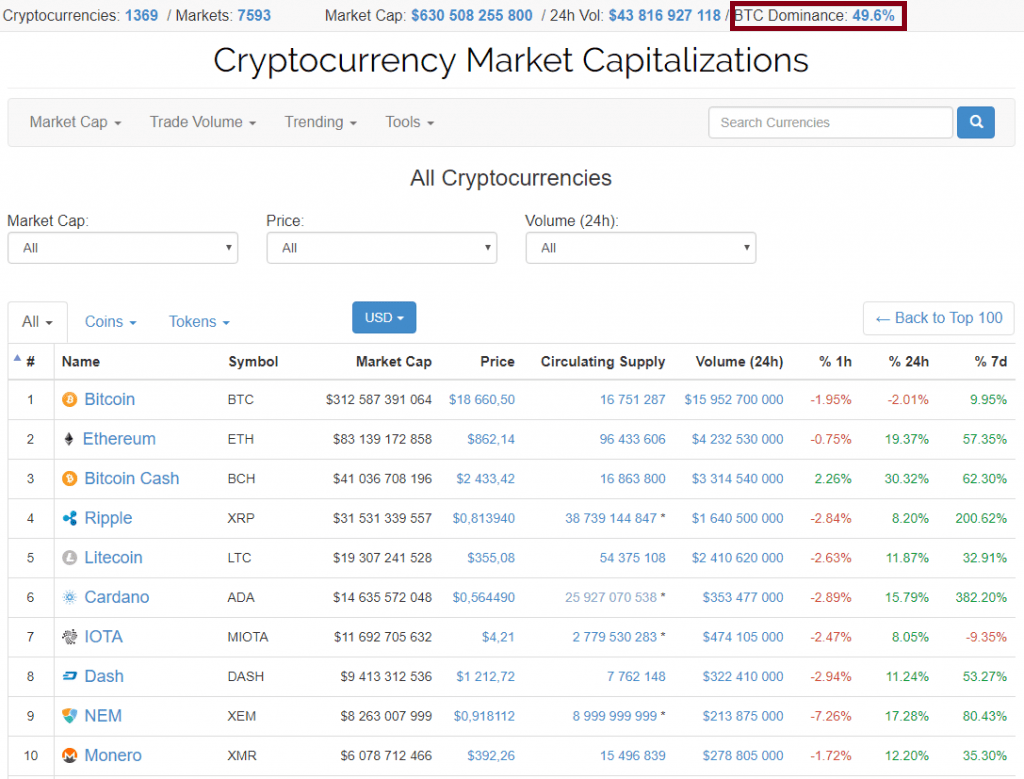The image size is (1024, 779).
Task: Focus the Search Currencies input field
Action: [830, 122]
